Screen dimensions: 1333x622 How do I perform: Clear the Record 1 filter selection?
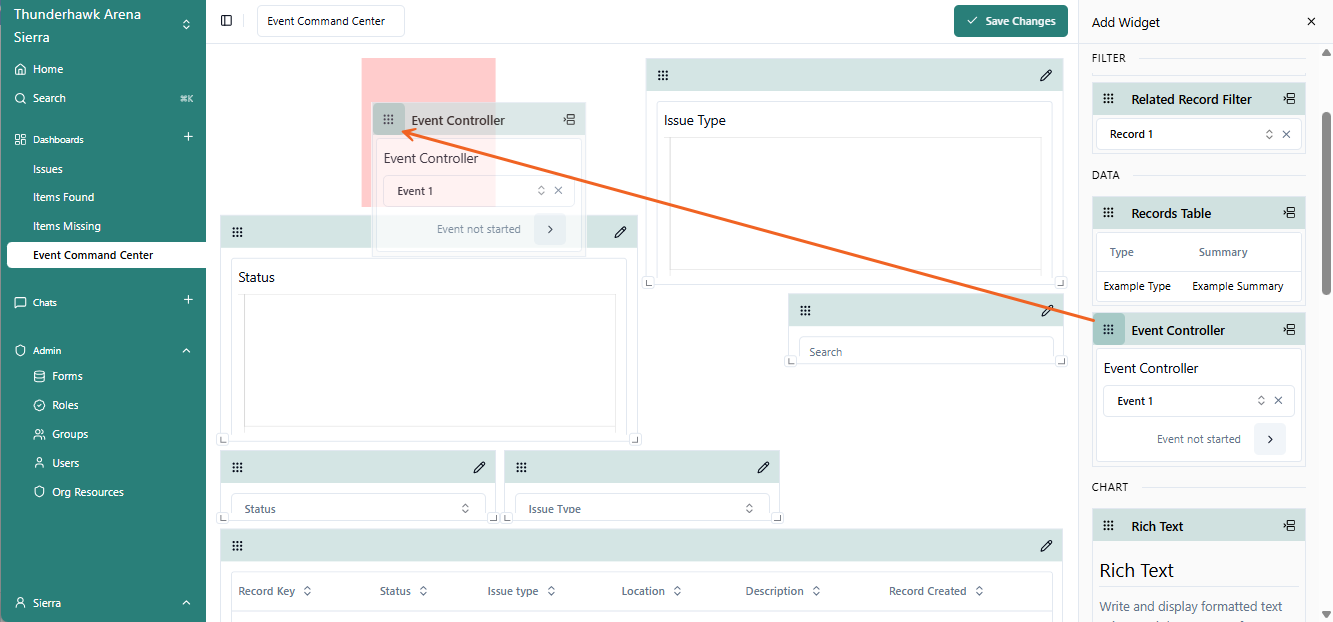(x=1286, y=134)
